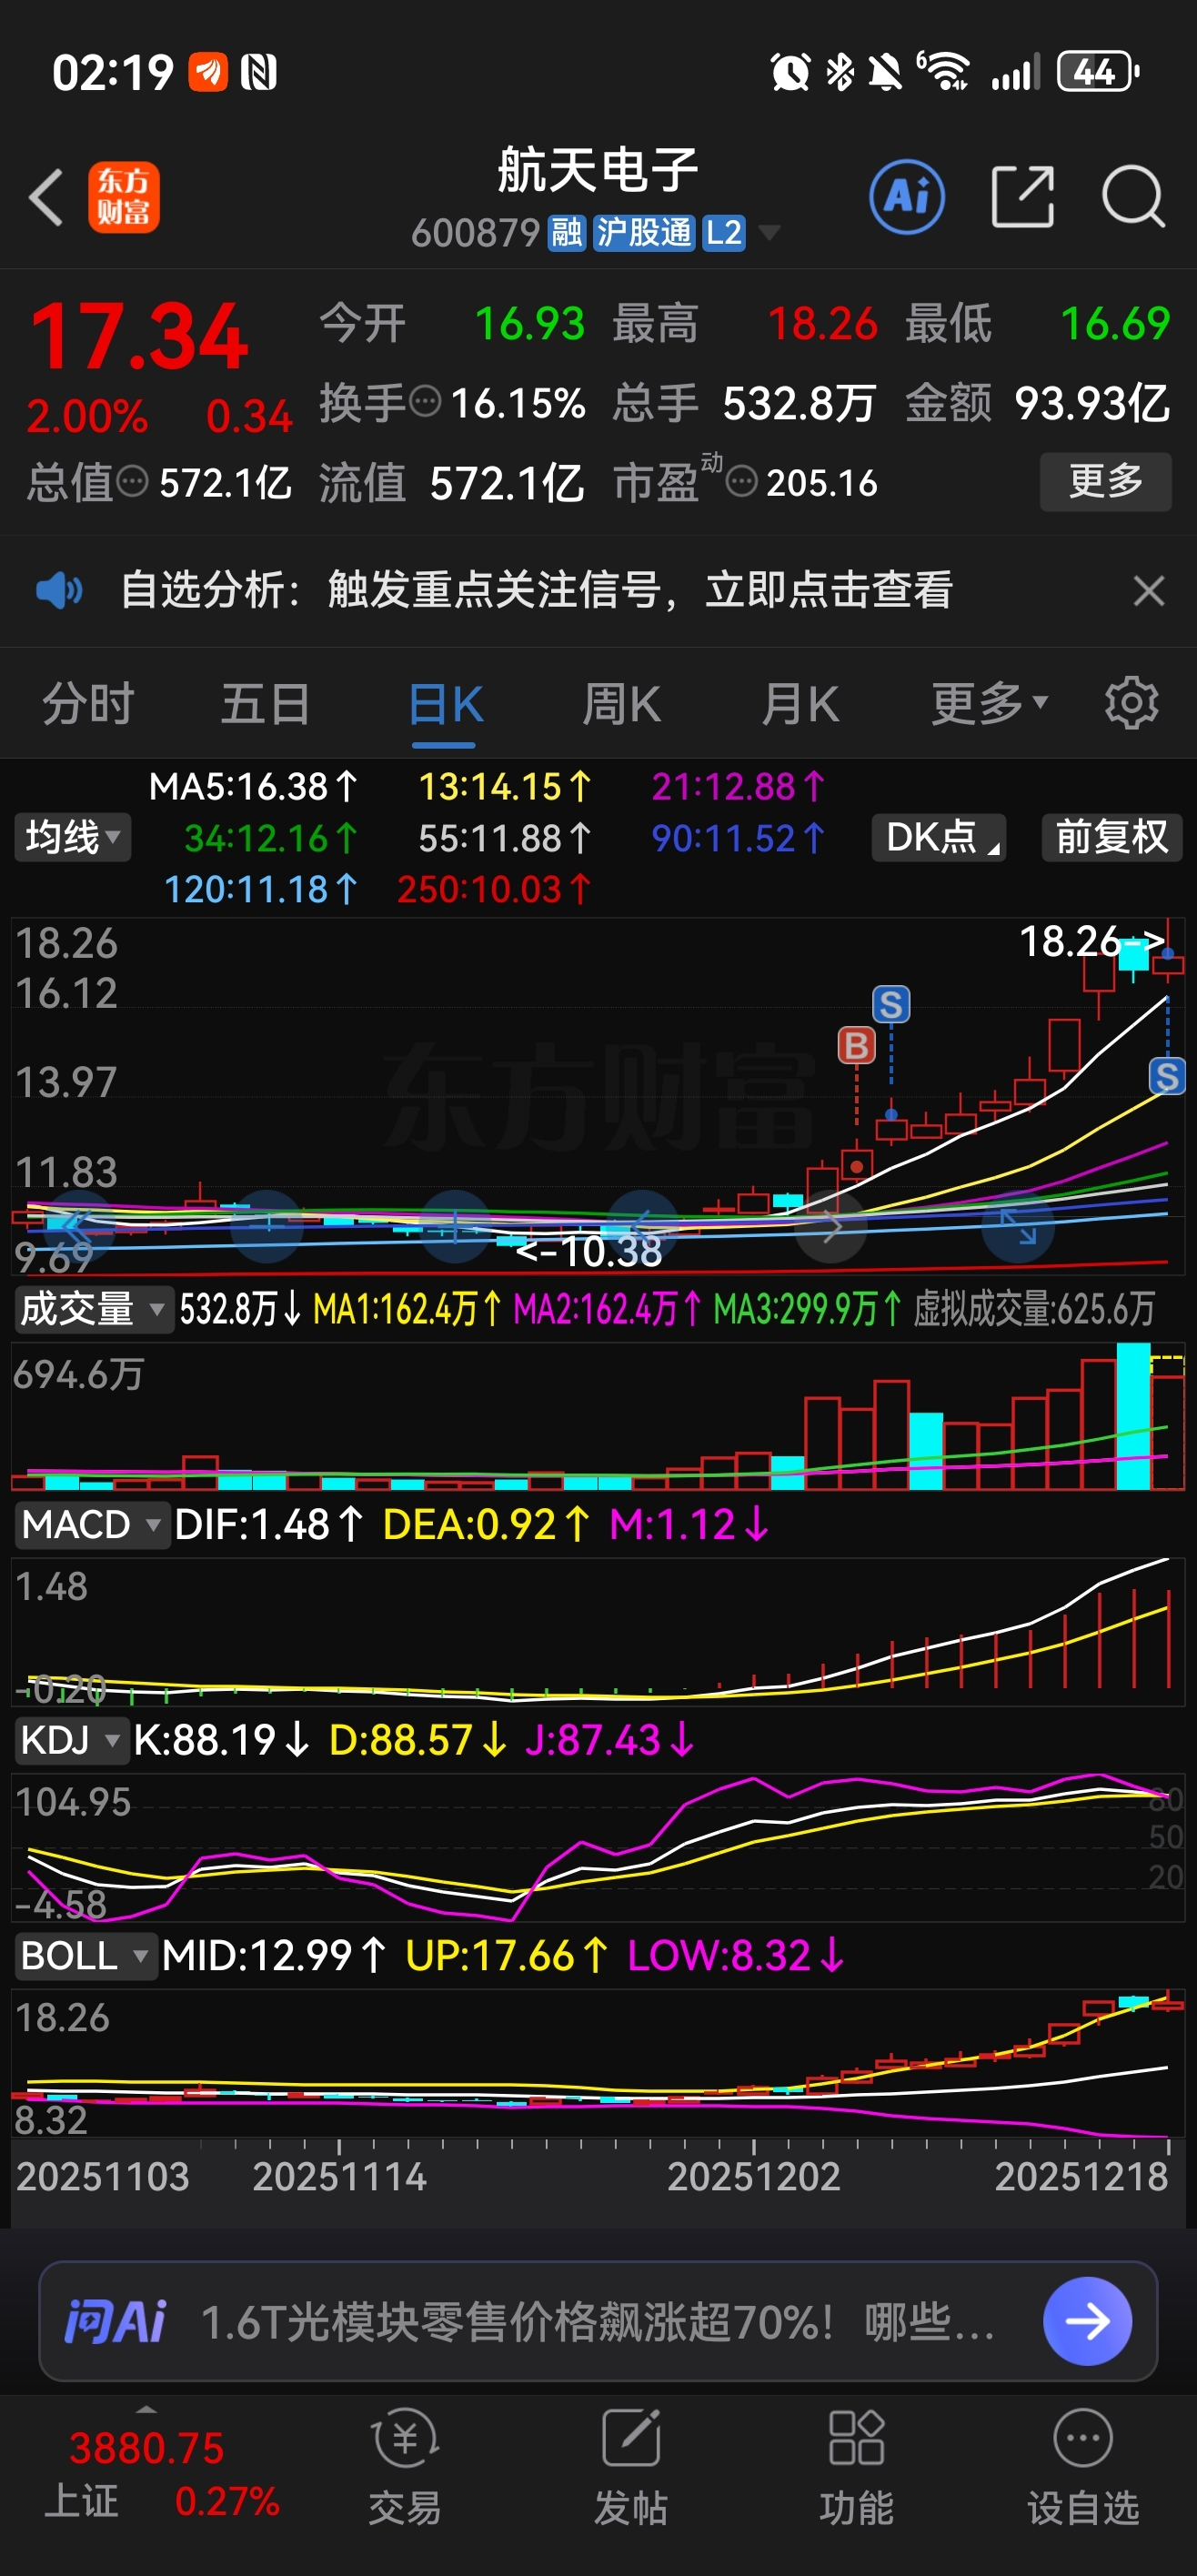Expand the 更多 period dropdown
This screenshot has height=2576, width=1197.
tap(989, 704)
